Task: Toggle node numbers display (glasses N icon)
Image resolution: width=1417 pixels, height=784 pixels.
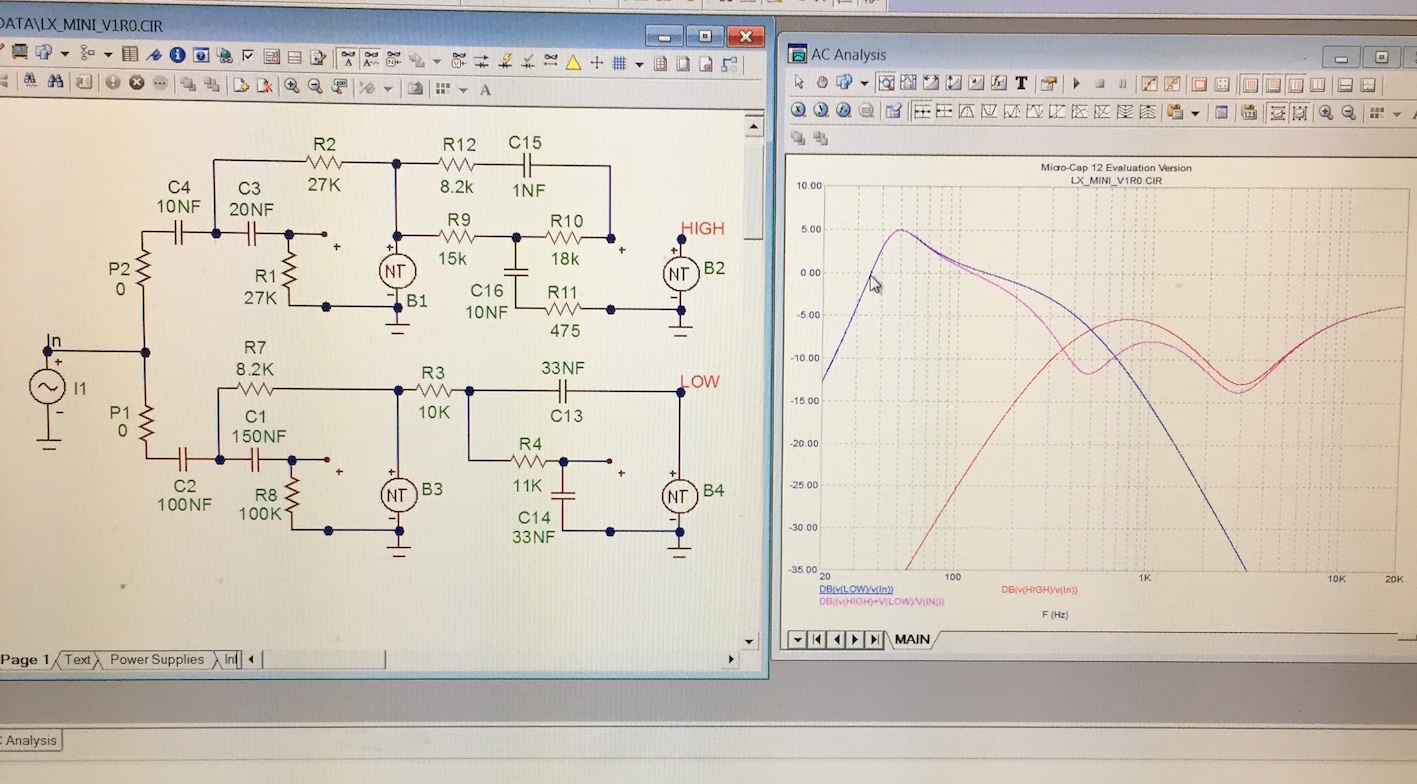Action: tap(393, 61)
